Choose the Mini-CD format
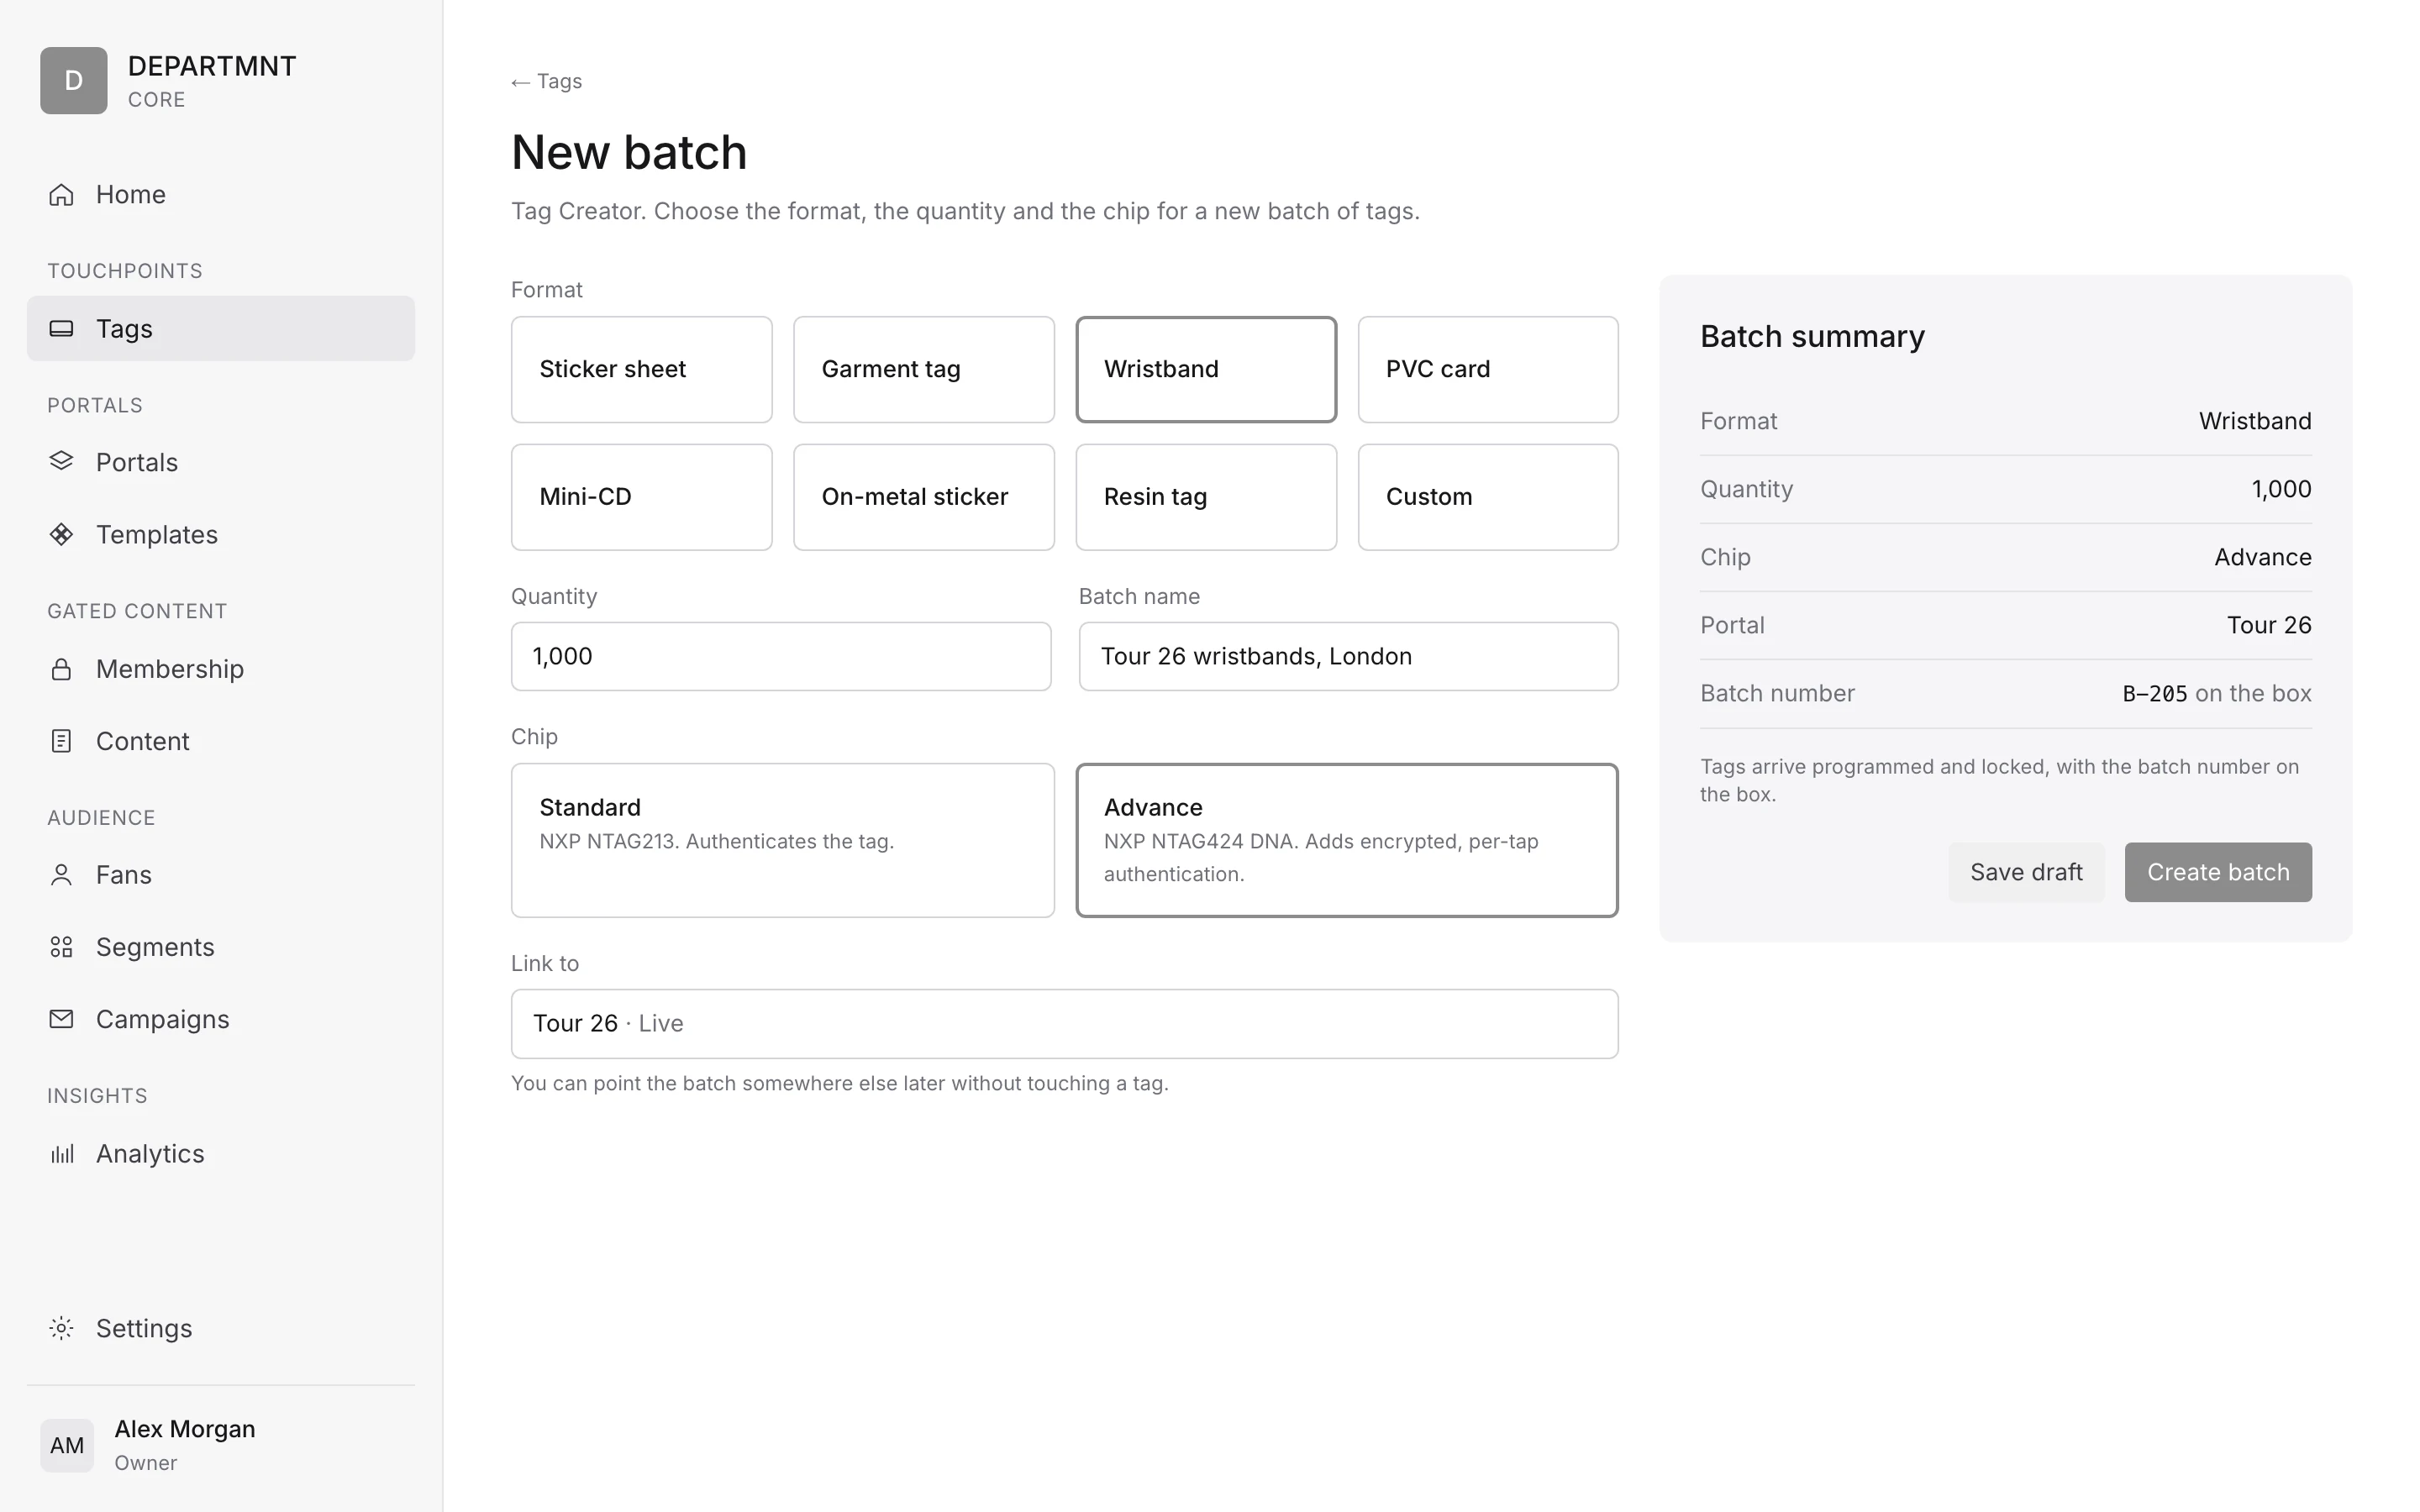The height and width of the screenshot is (1512, 2420). click(641, 497)
